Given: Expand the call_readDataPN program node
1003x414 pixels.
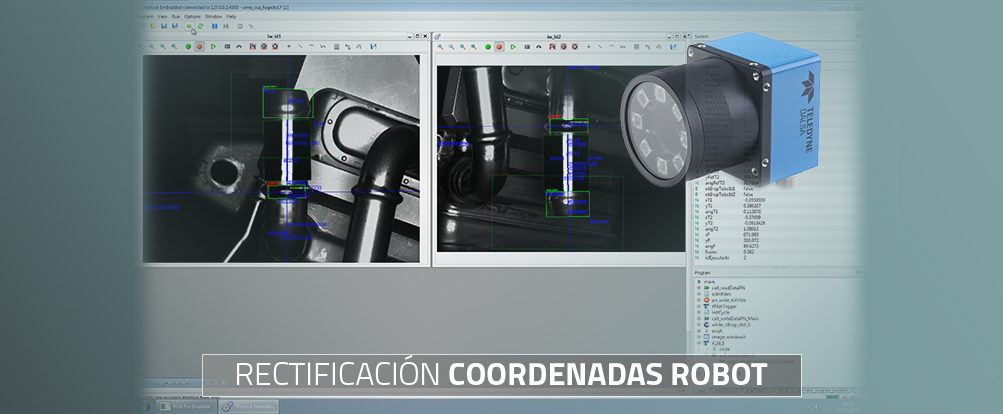Looking at the screenshot, I should click(697, 287).
